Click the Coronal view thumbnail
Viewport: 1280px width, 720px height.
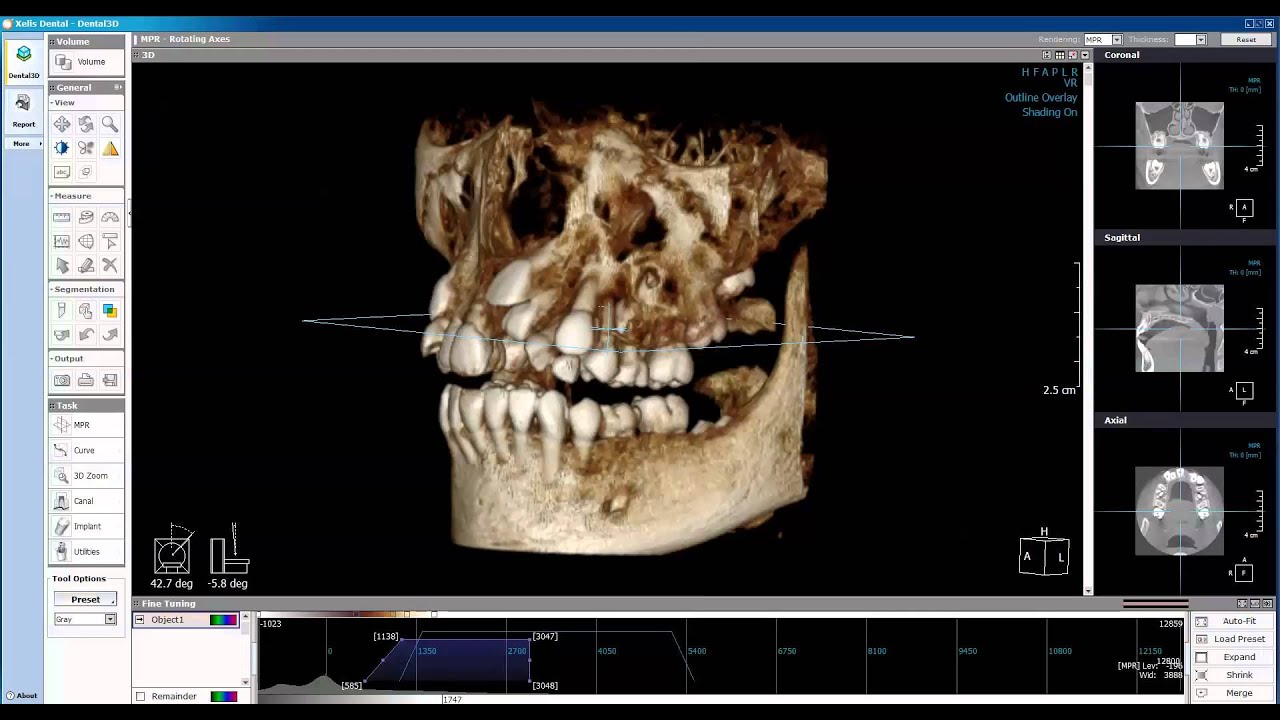tap(1179, 146)
